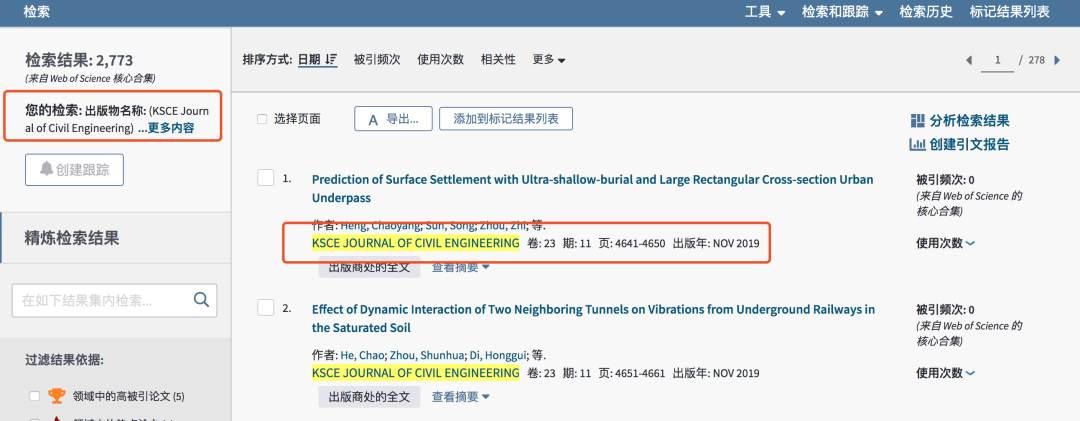Click the 页: 4651-4661 page range text
Screen dimensions: 1080x421
(x=632, y=373)
